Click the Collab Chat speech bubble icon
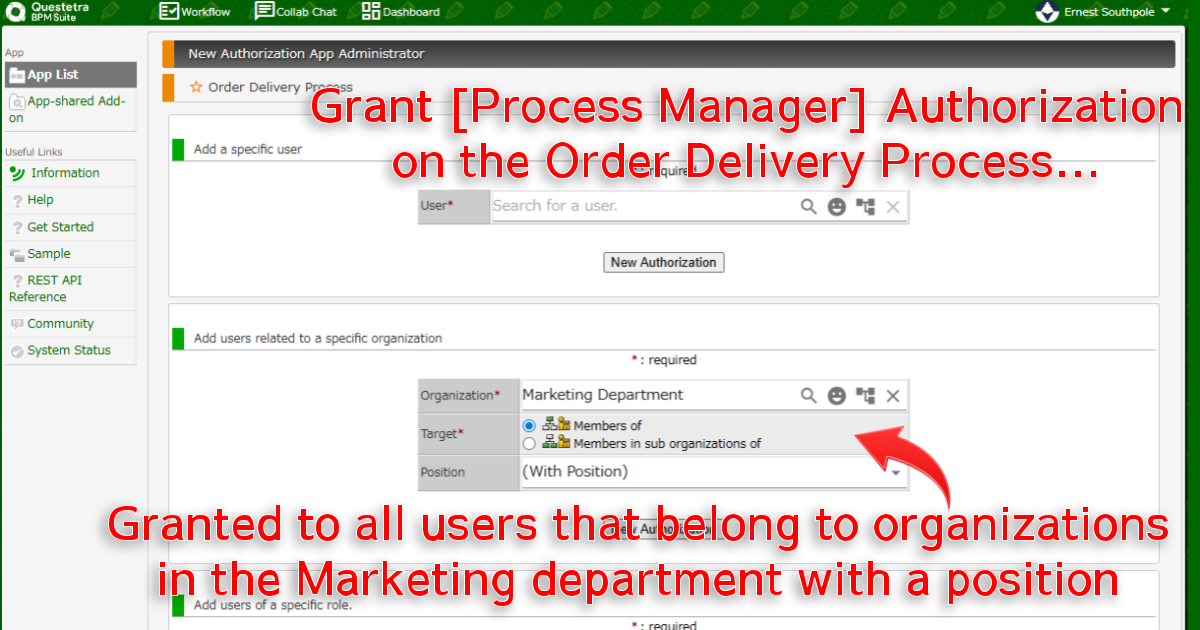The image size is (1200, 630). (264, 12)
